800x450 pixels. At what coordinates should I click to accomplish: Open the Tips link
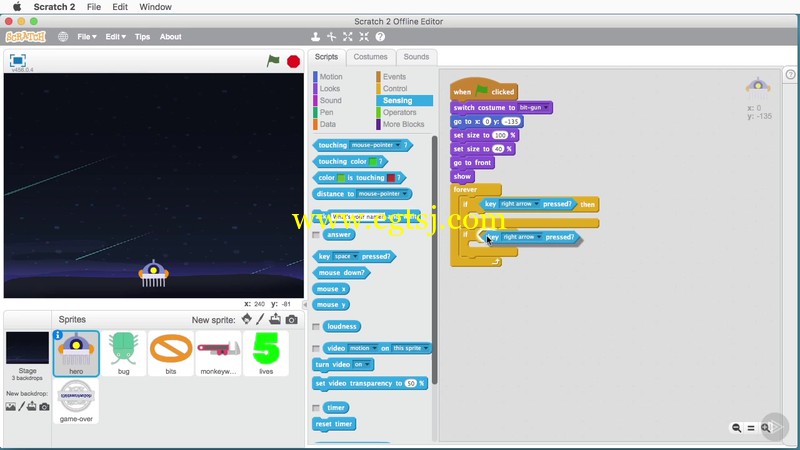click(x=142, y=37)
